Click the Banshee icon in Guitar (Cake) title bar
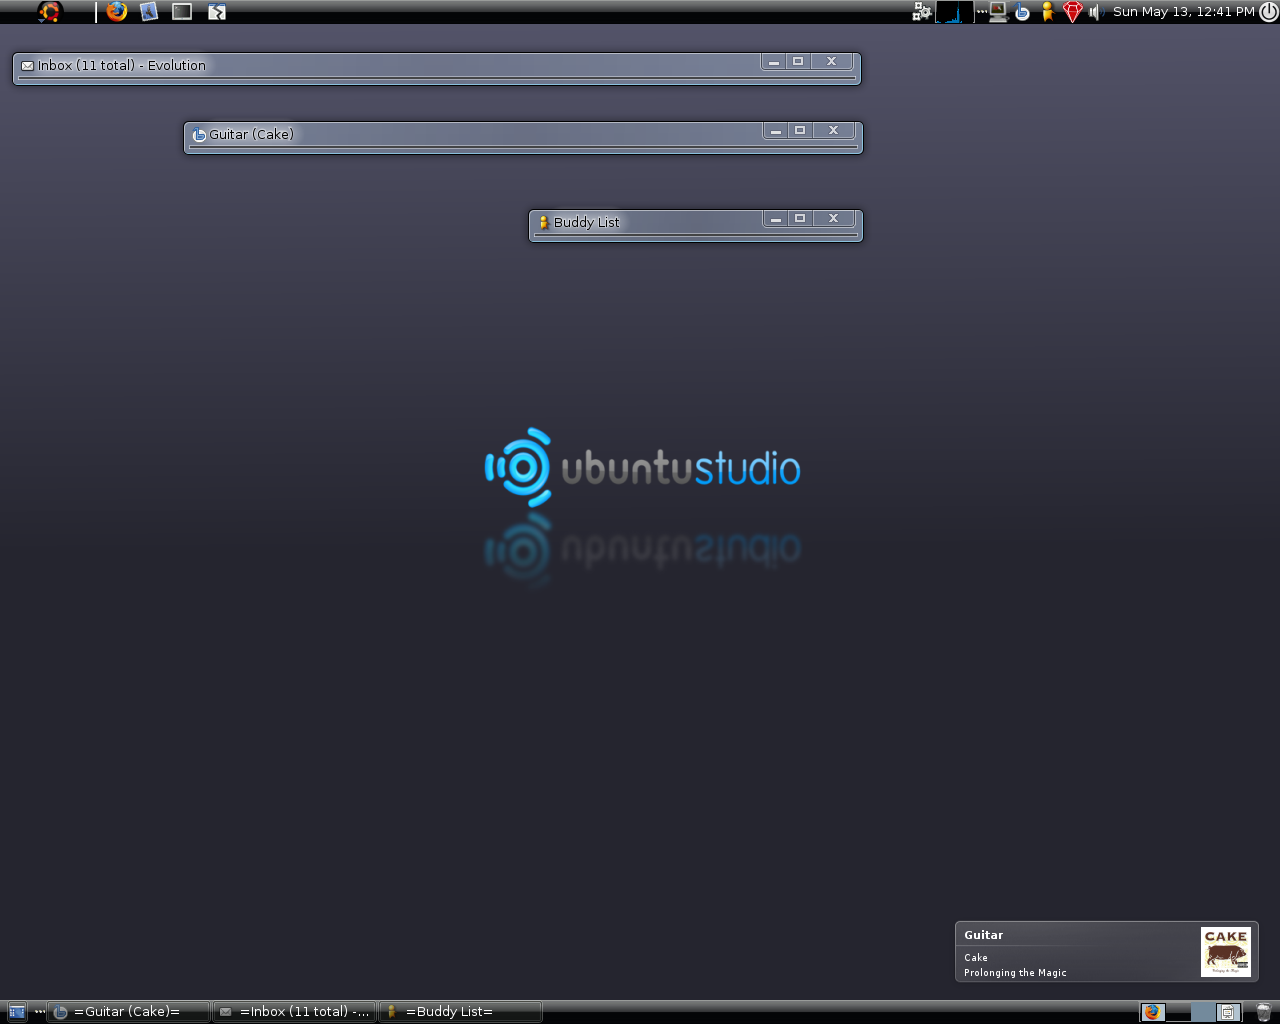 tap(199, 135)
